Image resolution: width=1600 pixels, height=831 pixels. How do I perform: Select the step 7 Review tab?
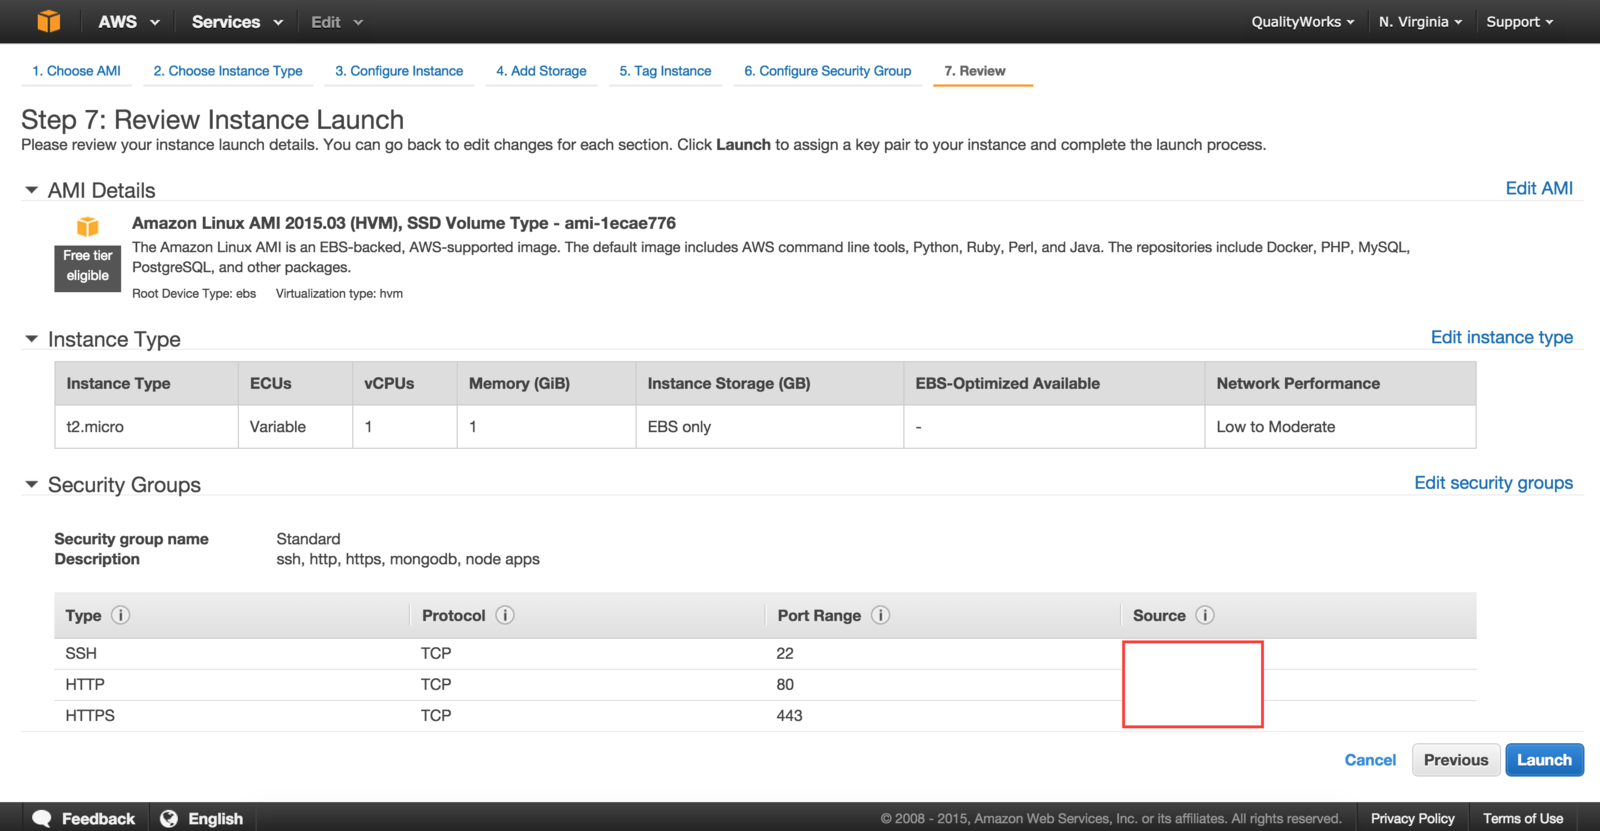point(975,71)
